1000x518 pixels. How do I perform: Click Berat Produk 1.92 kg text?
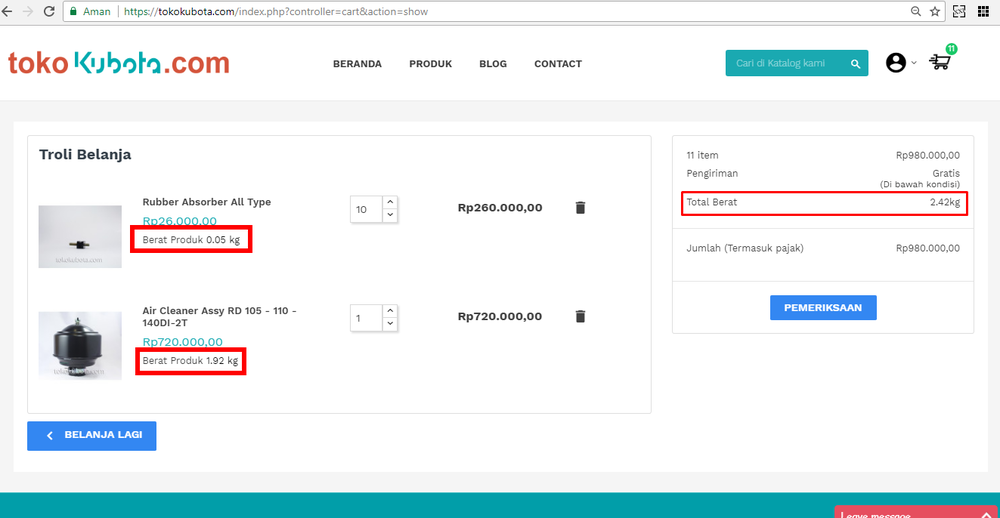(189, 360)
